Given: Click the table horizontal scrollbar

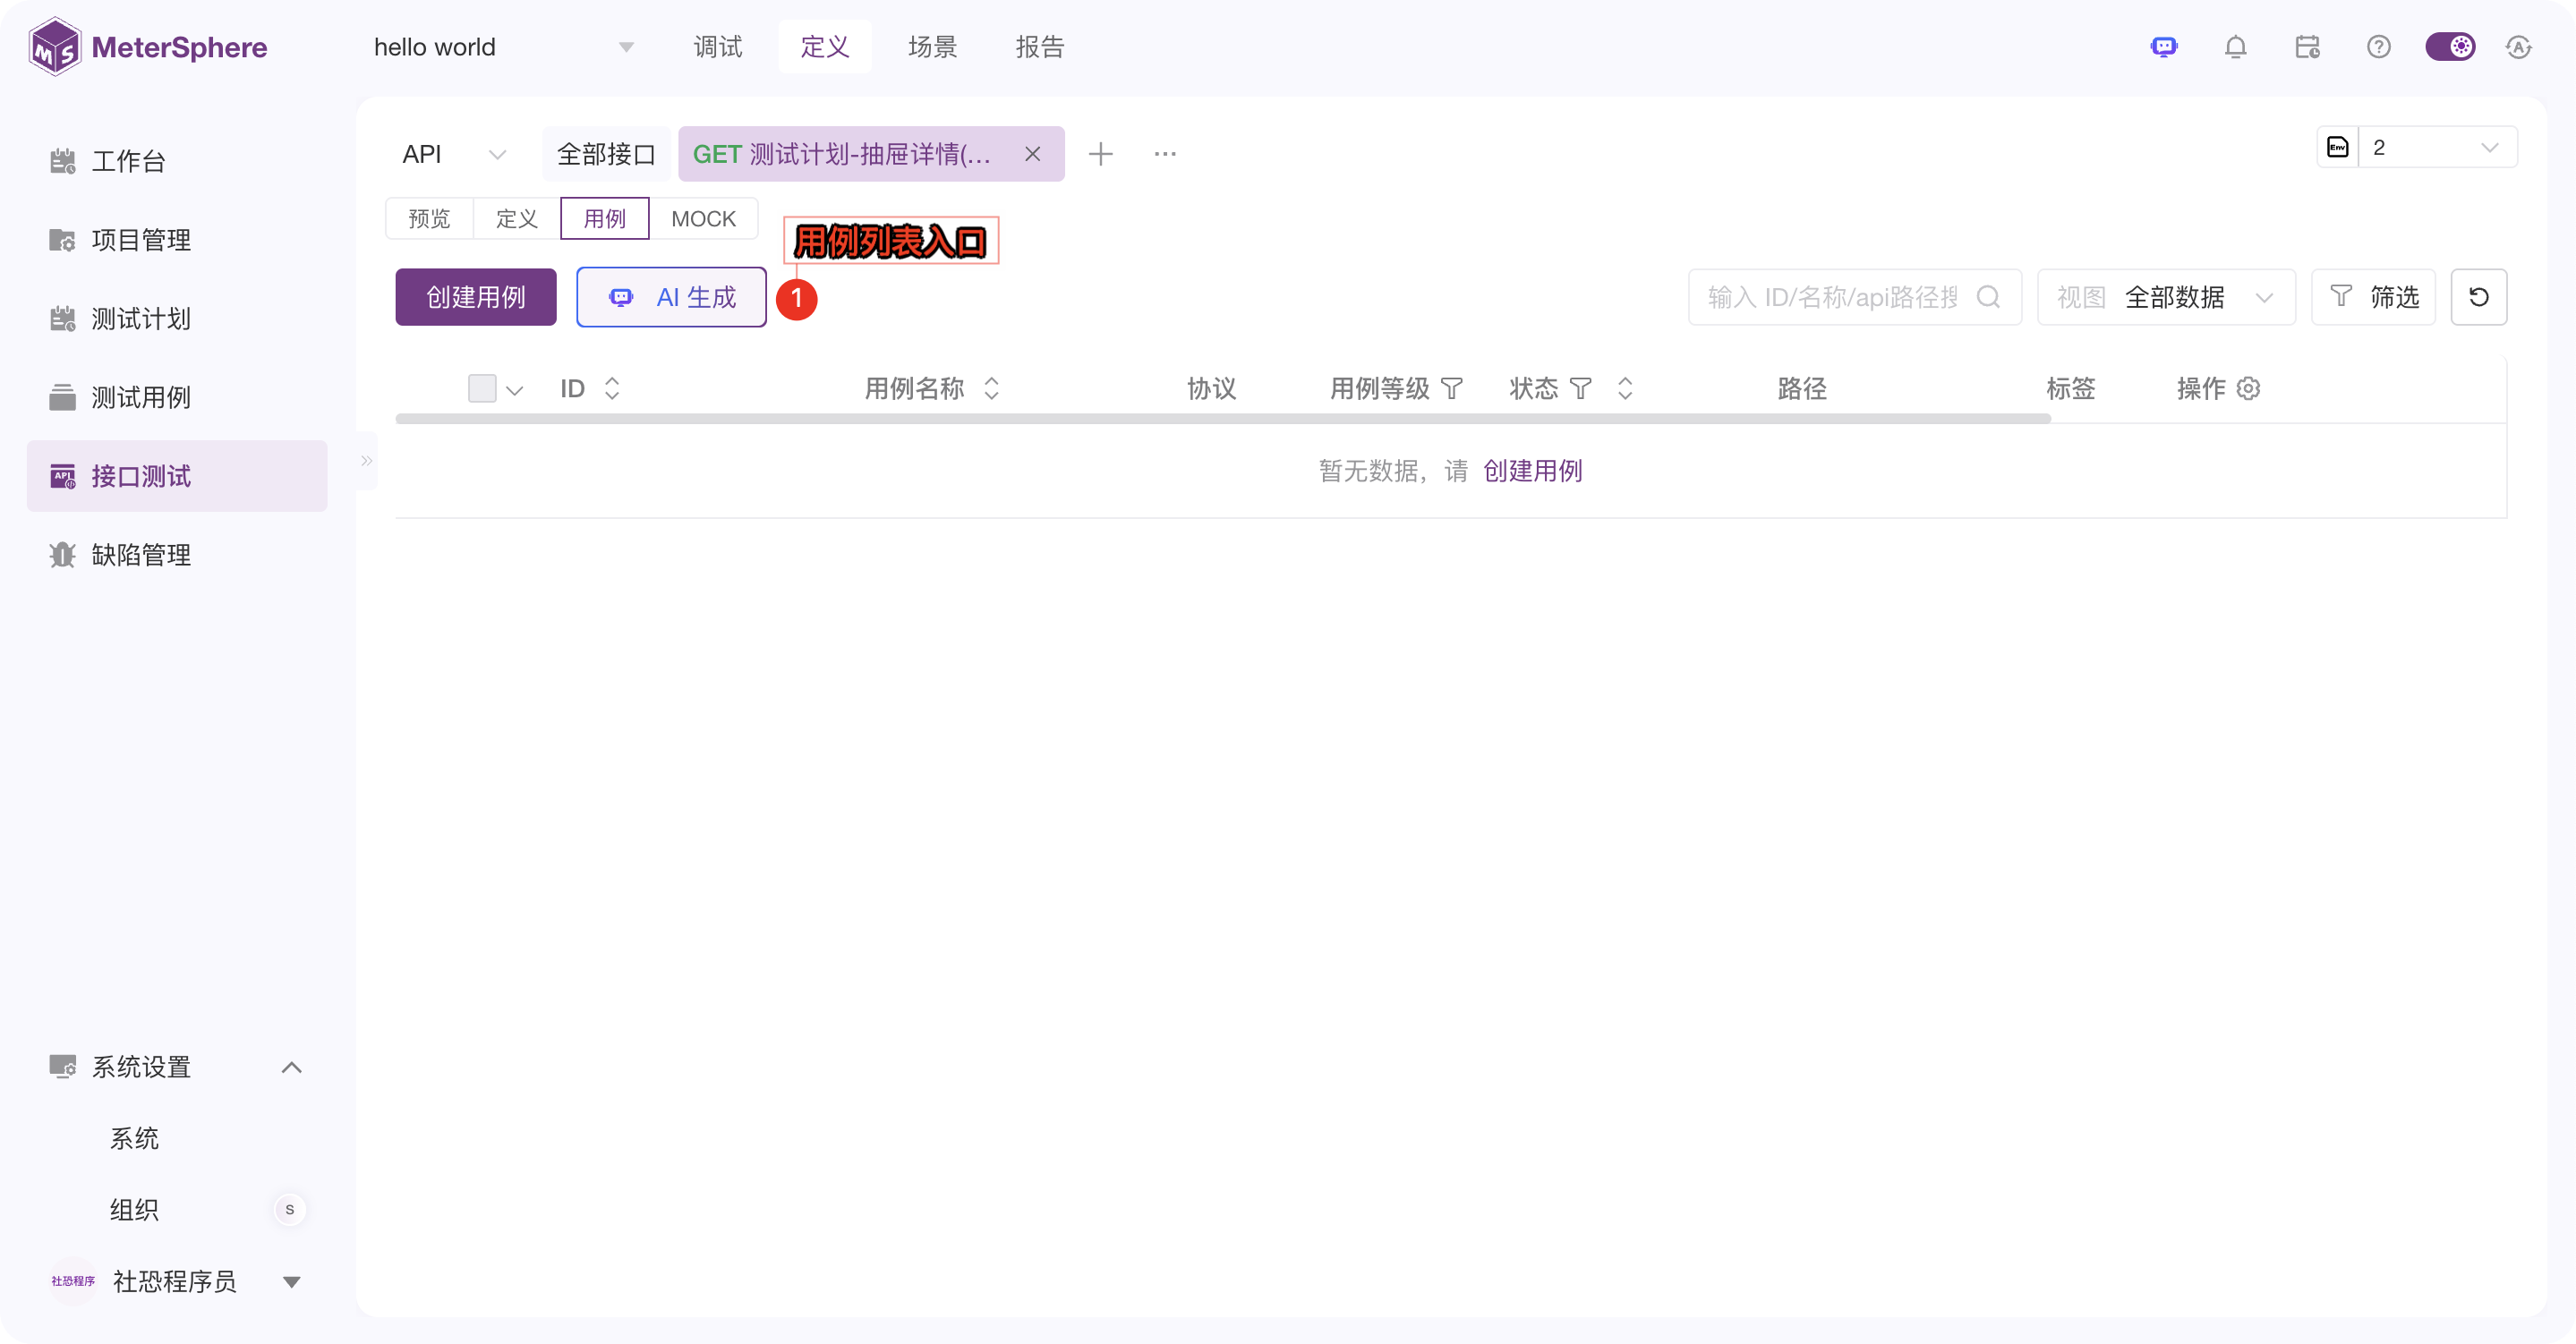Looking at the screenshot, I should point(1223,419).
